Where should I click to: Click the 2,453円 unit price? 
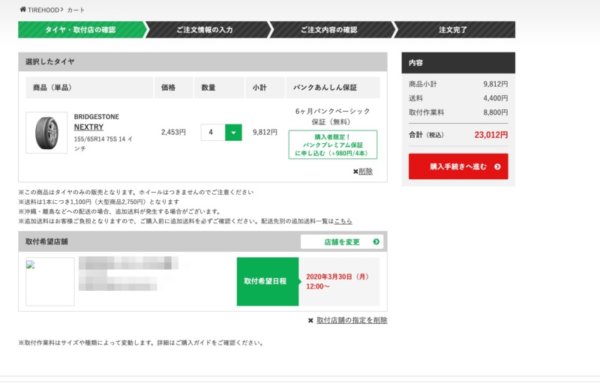(x=173, y=132)
